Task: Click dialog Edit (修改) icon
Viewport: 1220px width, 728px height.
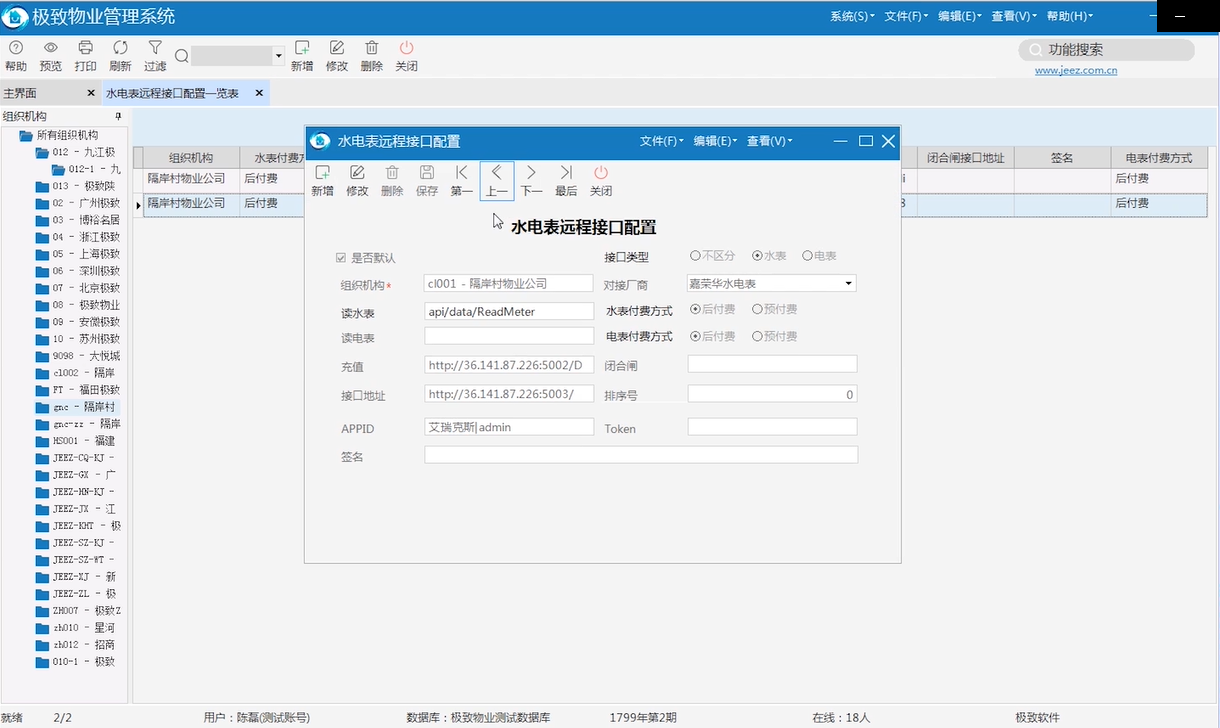Action: tap(357, 173)
